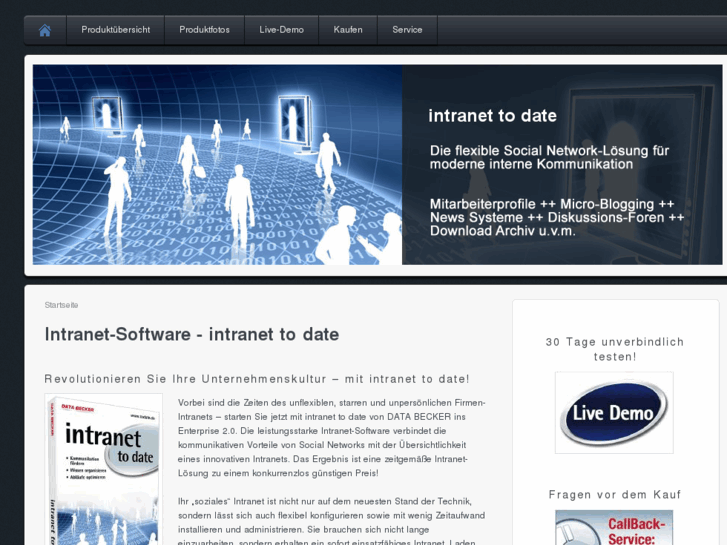This screenshot has height=545, width=727.
Task: Click heading 'Intranet-Software - intranet to date'
Action: [x=191, y=334]
